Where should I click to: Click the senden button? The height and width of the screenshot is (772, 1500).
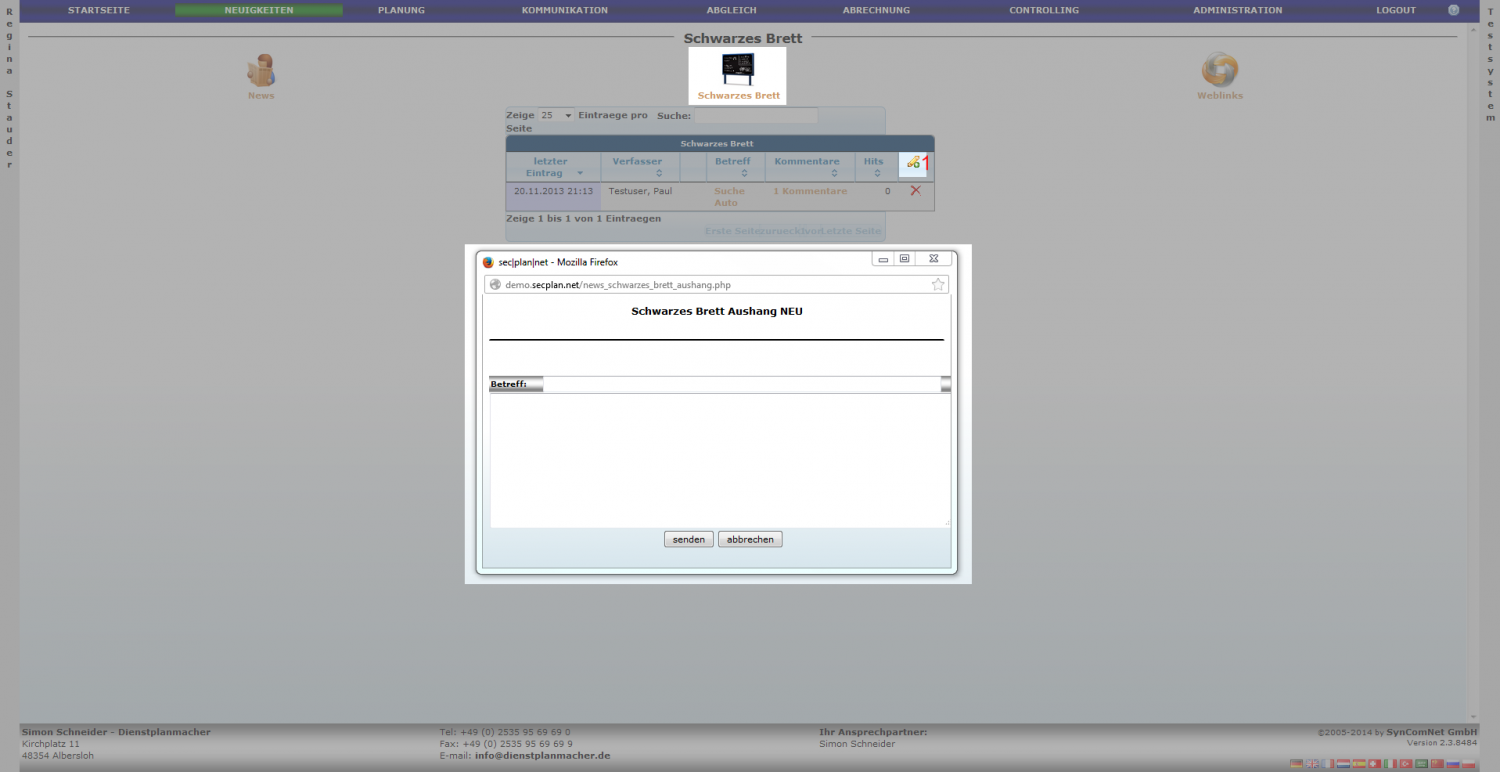pyautogui.click(x=689, y=539)
